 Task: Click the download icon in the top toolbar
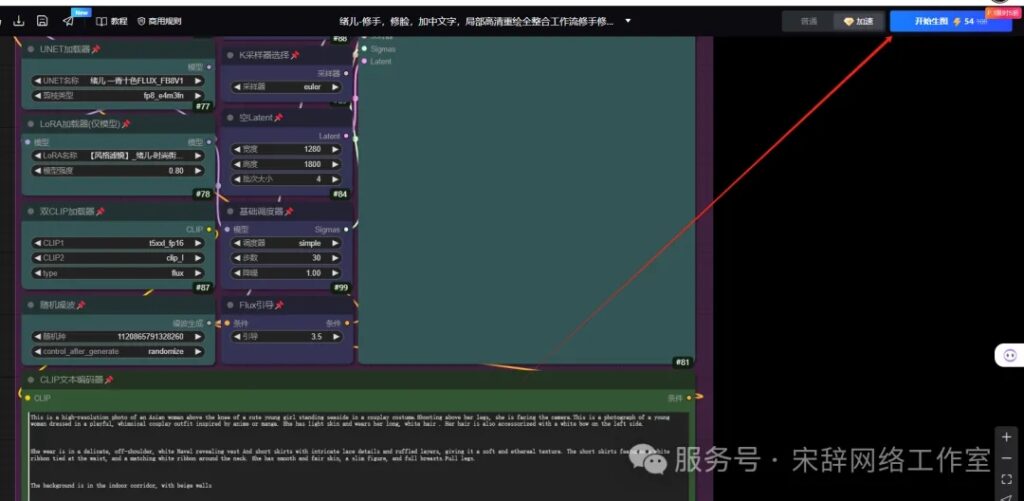point(18,21)
